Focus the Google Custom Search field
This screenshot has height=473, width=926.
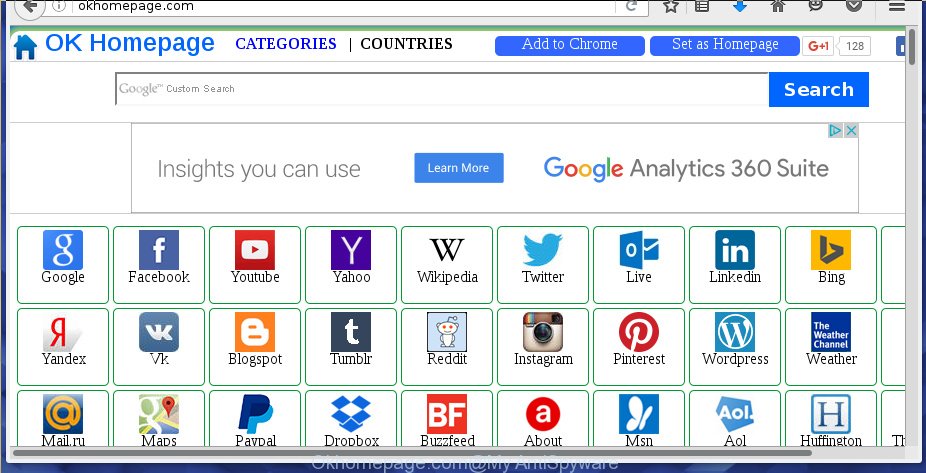442,89
